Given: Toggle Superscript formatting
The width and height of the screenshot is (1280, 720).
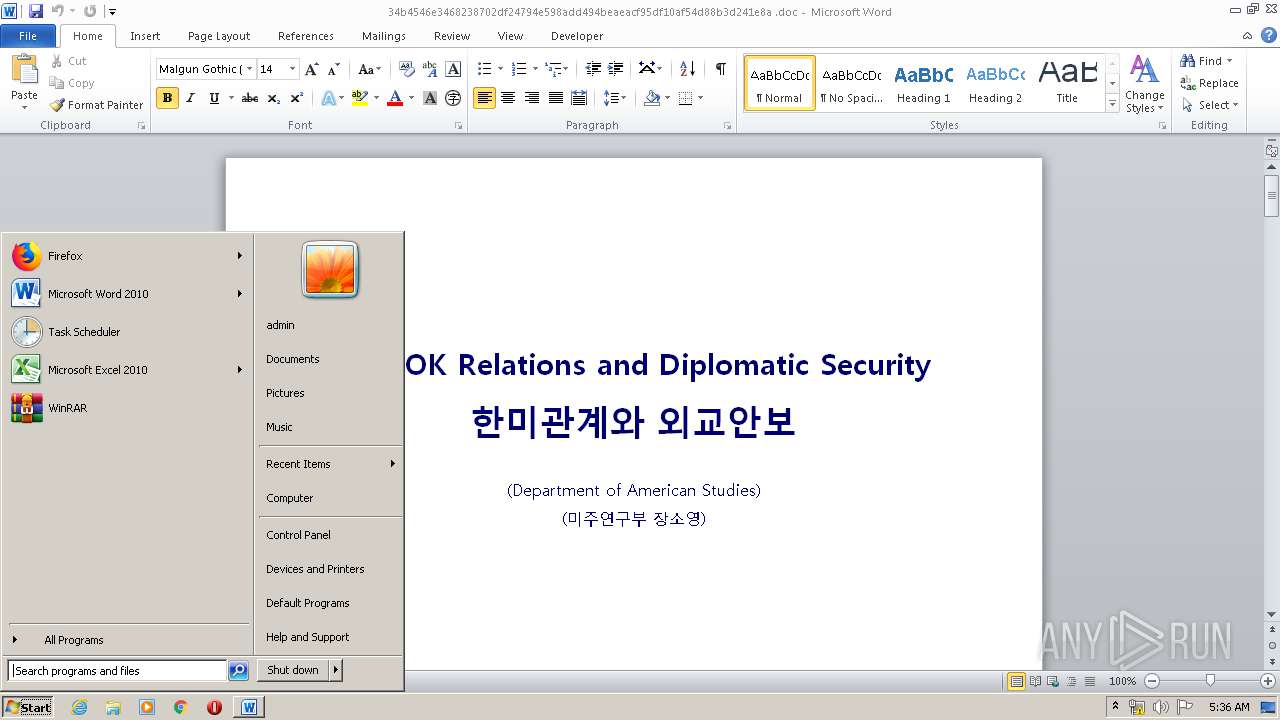Looking at the screenshot, I should [296, 98].
